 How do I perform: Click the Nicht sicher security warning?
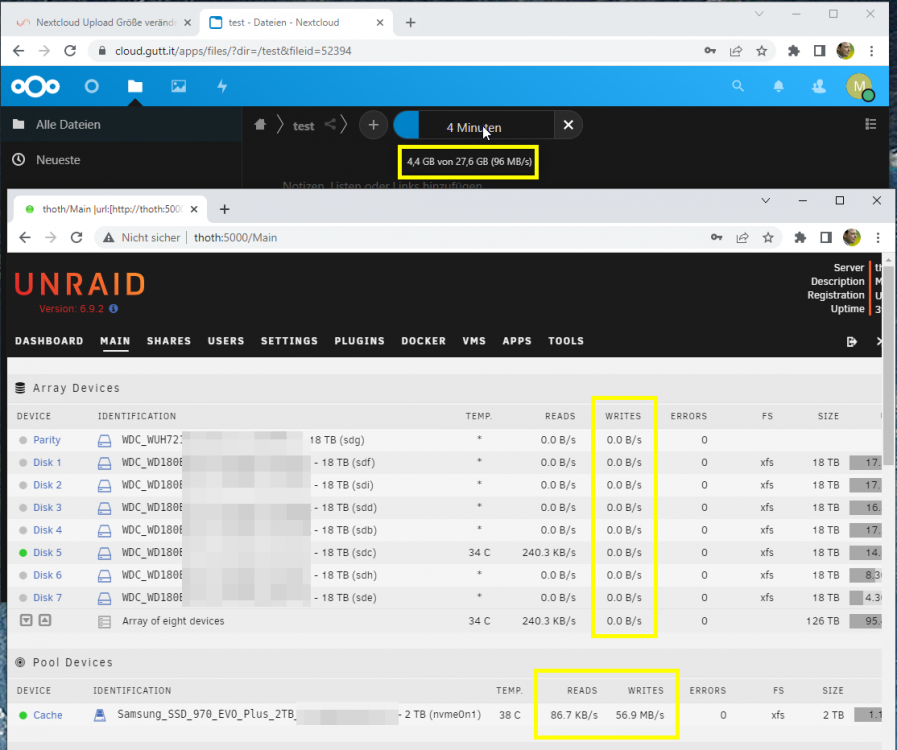tap(141, 237)
